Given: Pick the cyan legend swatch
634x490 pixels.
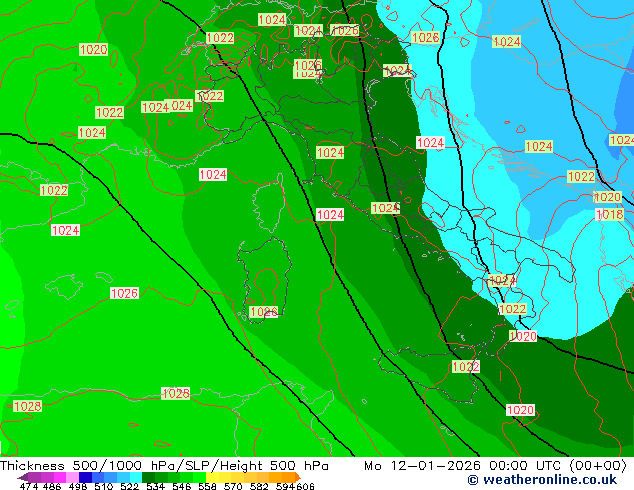Looking at the screenshot, I should click(x=136, y=477).
